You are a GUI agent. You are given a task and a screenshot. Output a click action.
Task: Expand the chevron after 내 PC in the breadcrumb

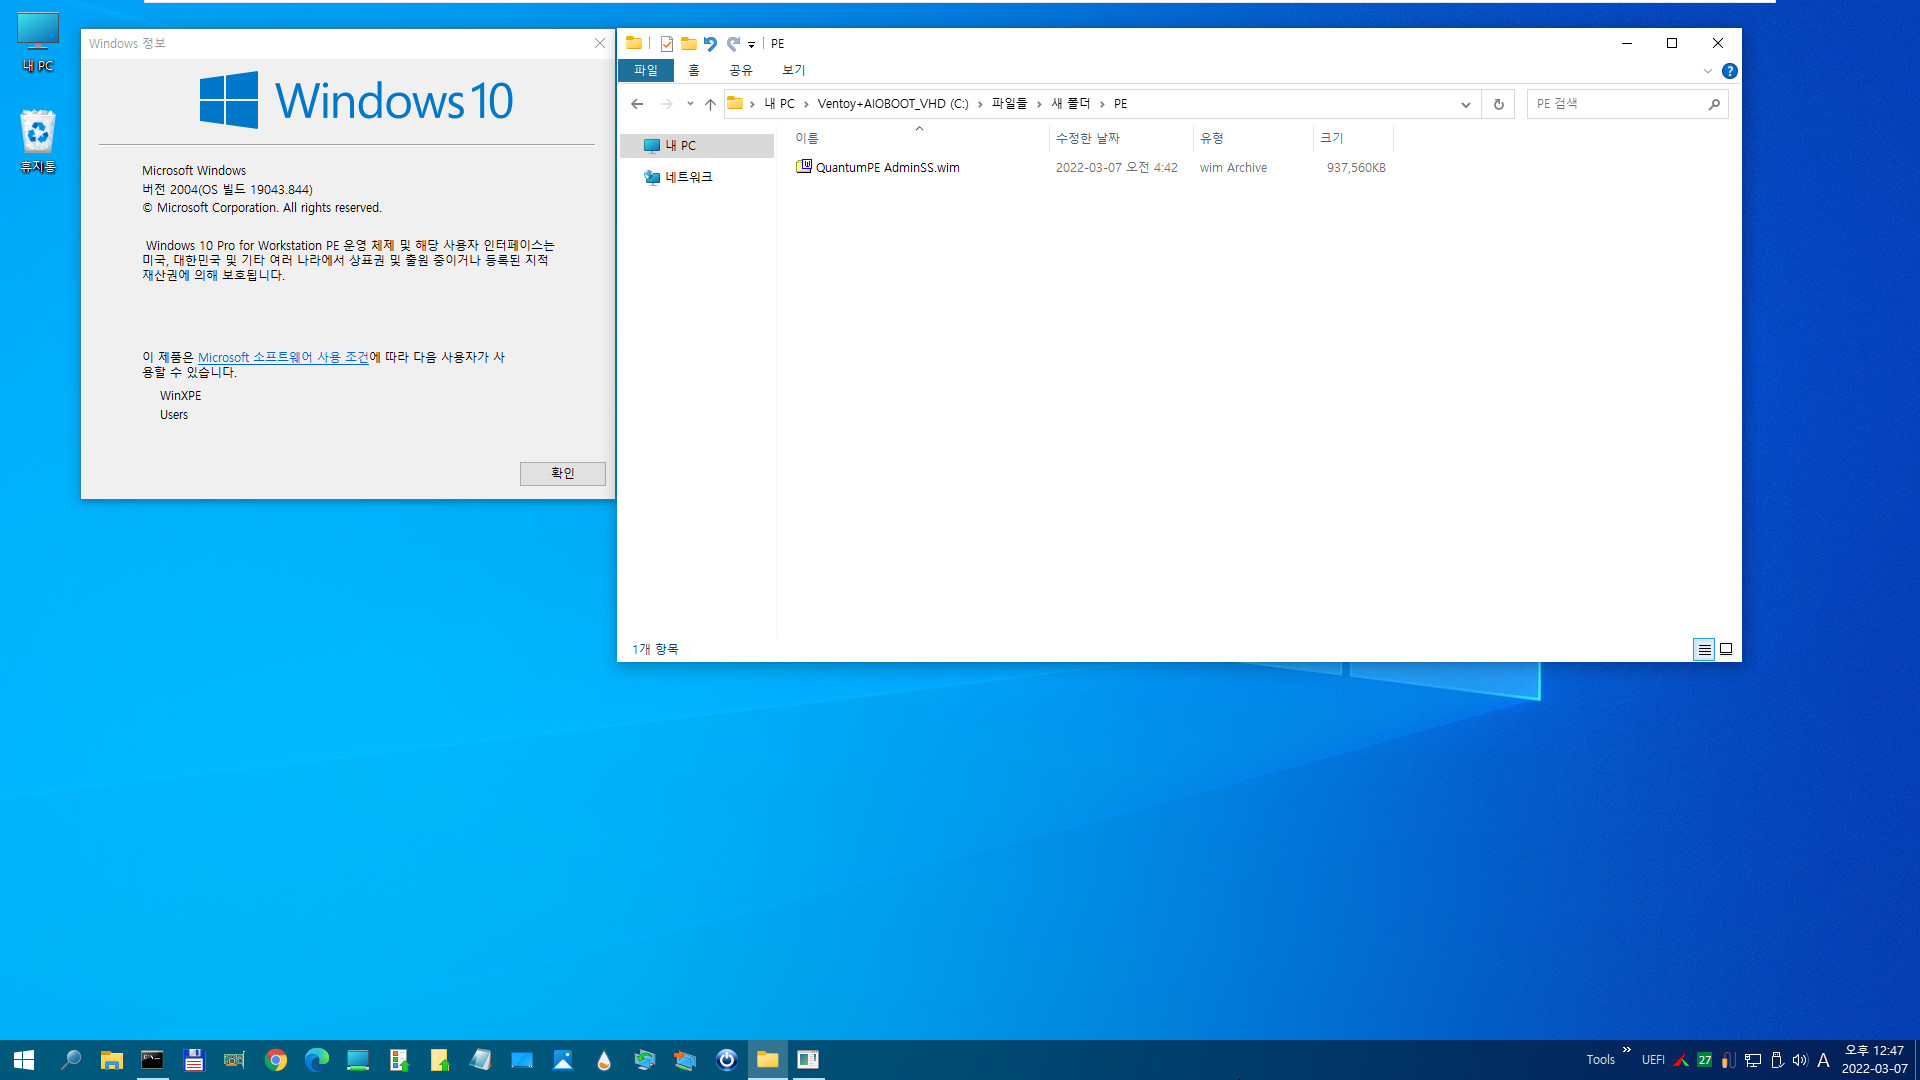pyautogui.click(x=806, y=104)
